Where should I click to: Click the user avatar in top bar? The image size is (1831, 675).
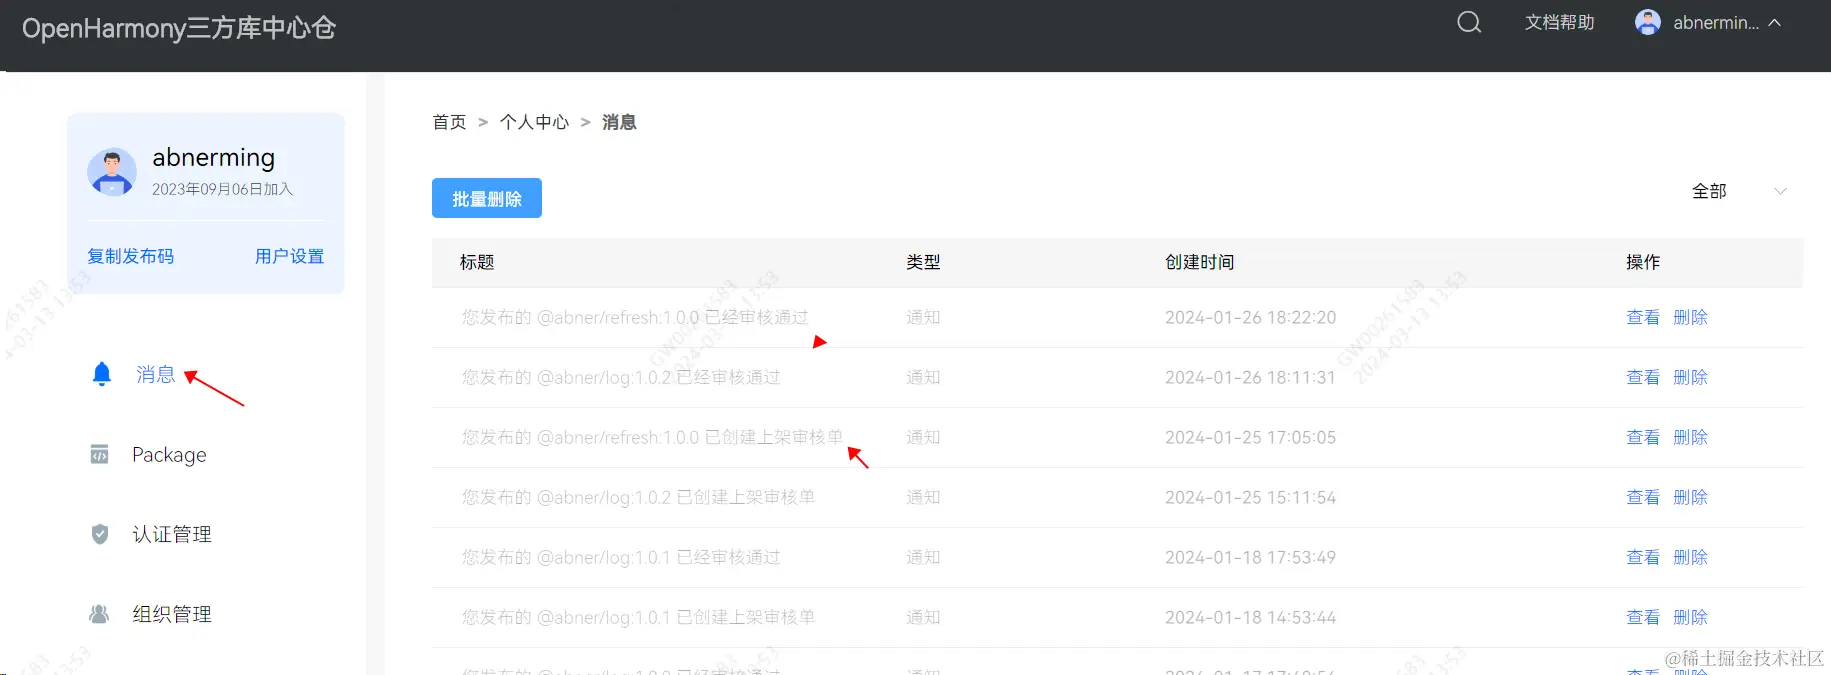pyautogui.click(x=1648, y=22)
